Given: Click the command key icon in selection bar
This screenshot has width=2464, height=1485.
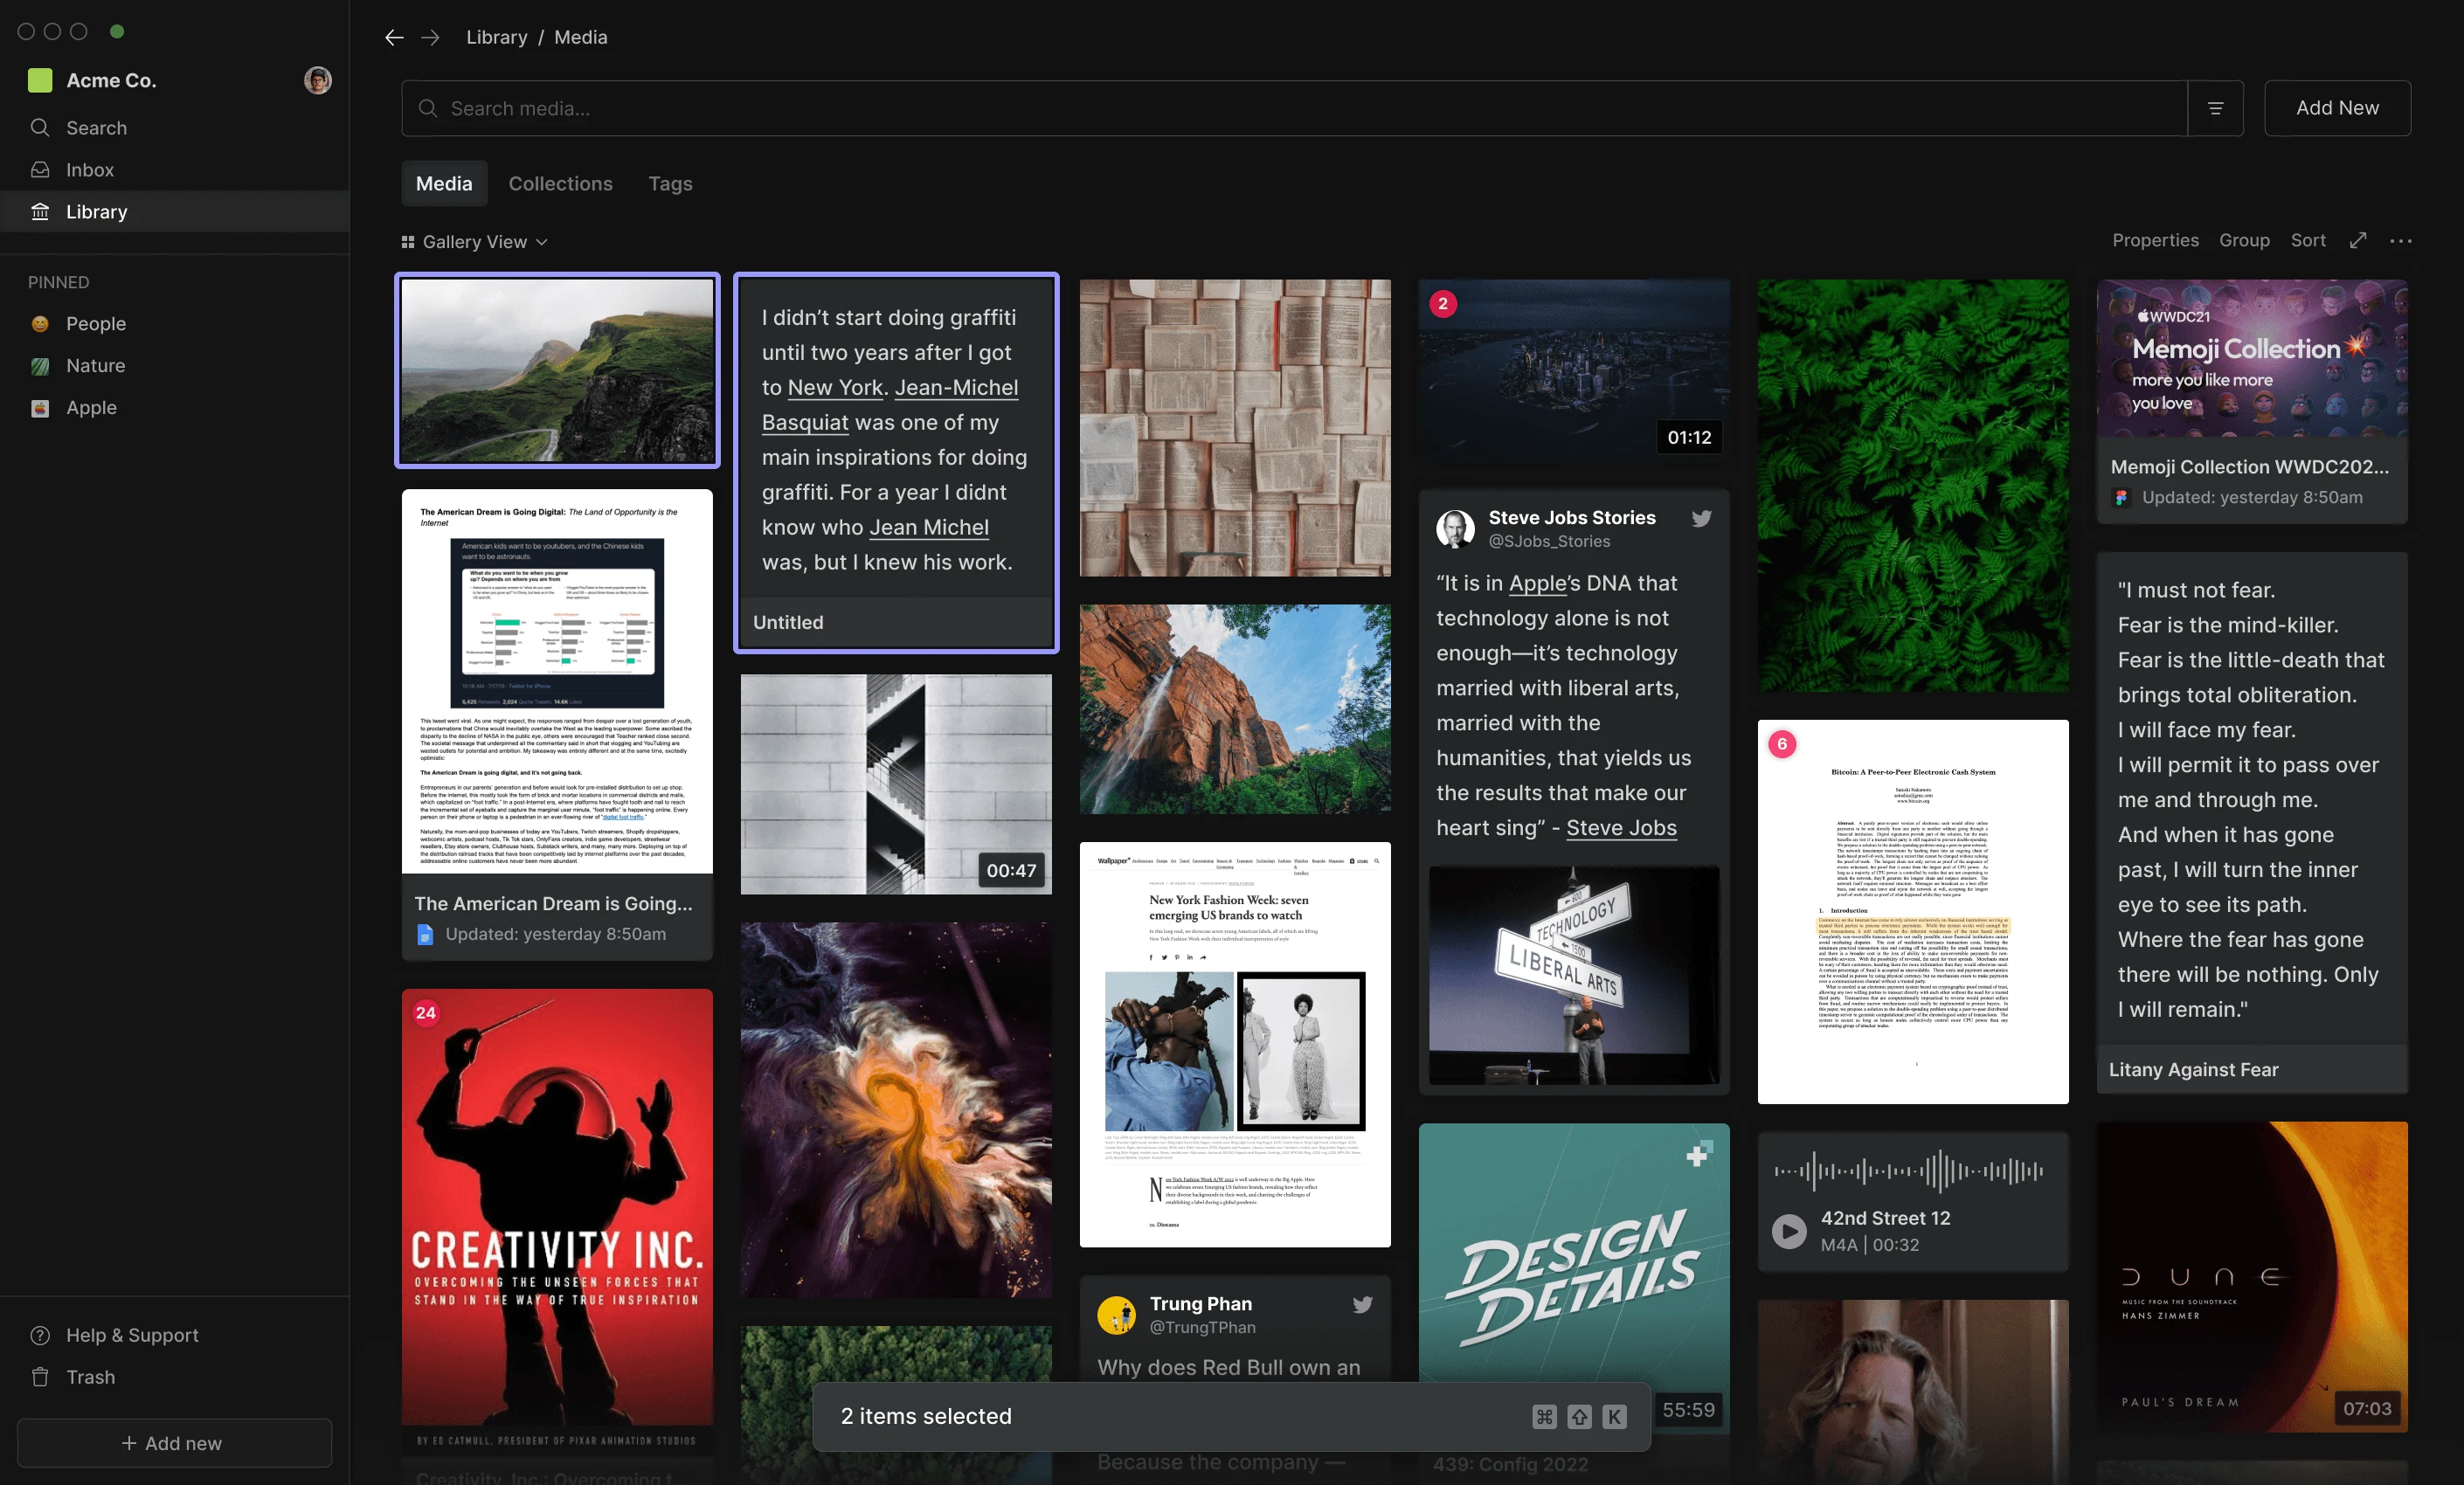Looking at the screenshot, I should point(1544,1416).
